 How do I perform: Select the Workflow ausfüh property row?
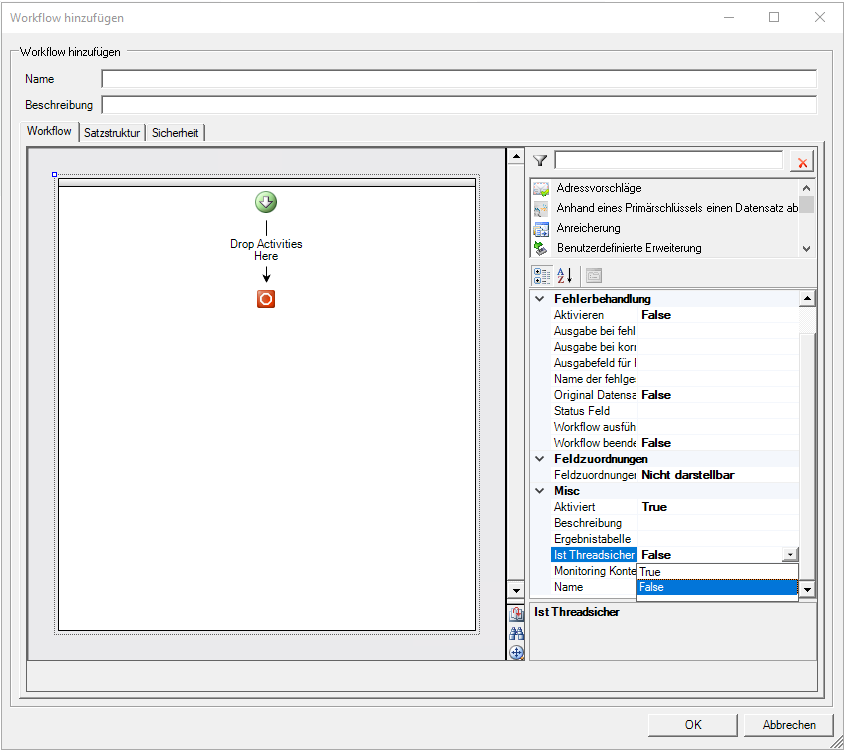pos(675,427)
